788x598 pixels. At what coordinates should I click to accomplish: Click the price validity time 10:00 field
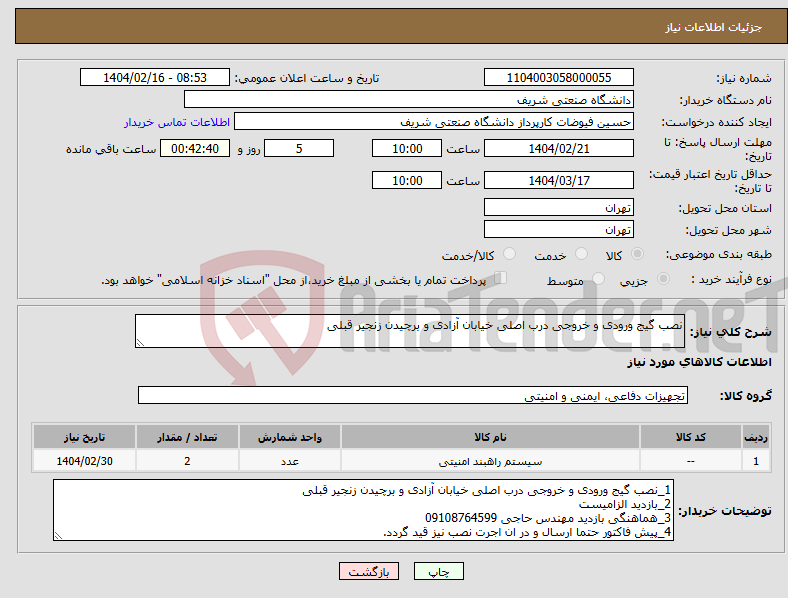[407, 180]
